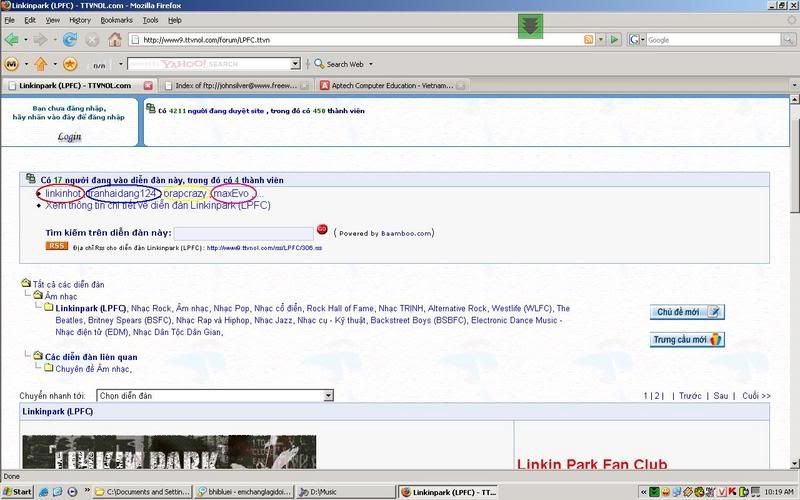The height and width of the screenshot is (500, 800).
Task: Click the Windows Start button
Action: coord(17,492)
